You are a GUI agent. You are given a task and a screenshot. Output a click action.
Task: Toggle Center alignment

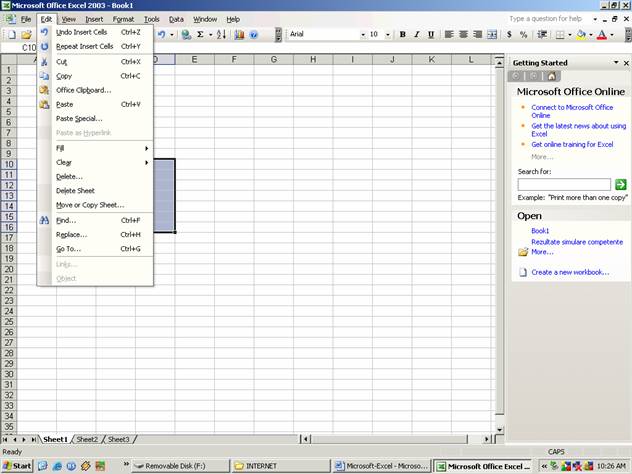463,35
